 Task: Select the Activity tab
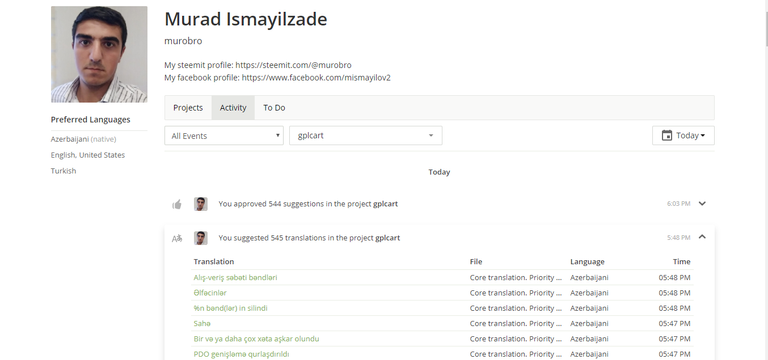[233, 108]
